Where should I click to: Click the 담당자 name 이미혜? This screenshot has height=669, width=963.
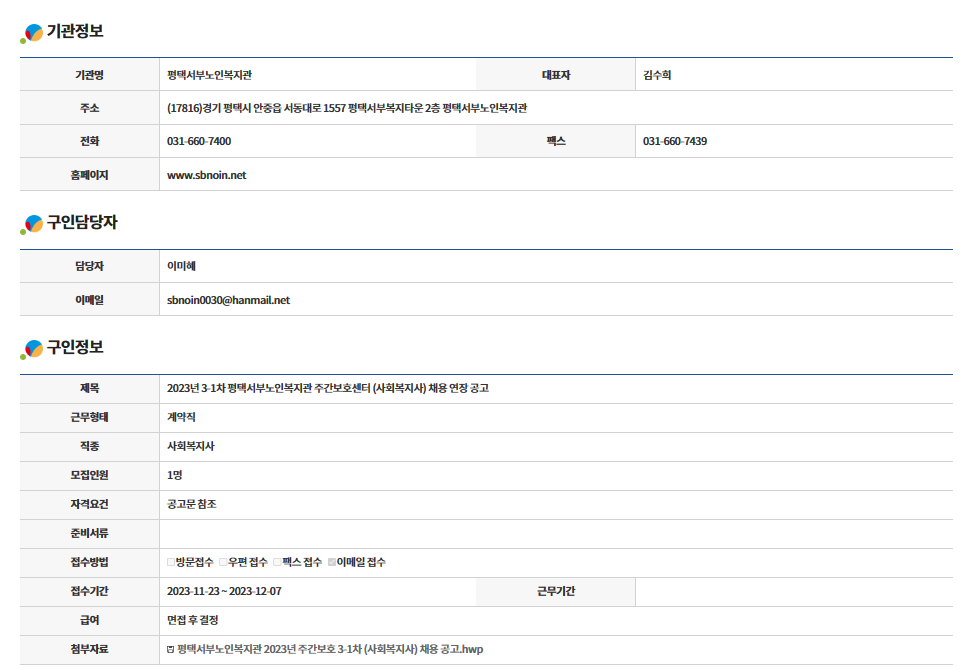[x=181, y=266]
